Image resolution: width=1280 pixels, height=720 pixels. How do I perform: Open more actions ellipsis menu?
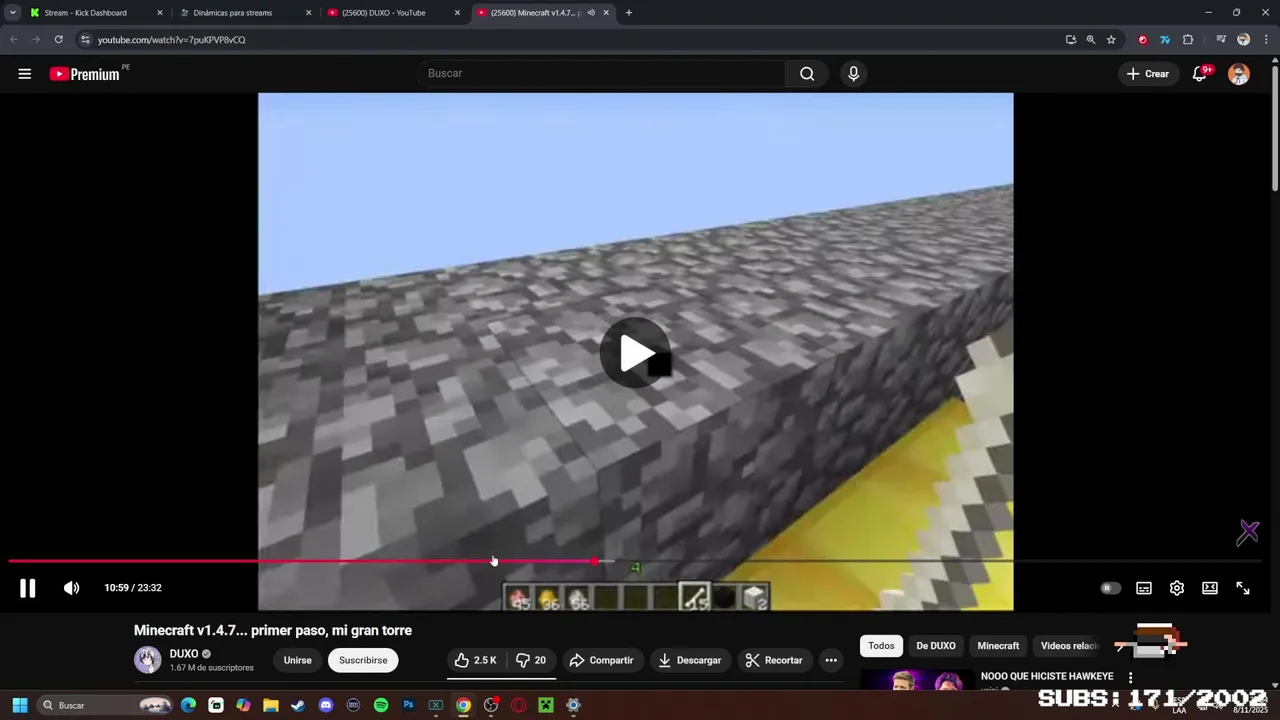point(831,660)
